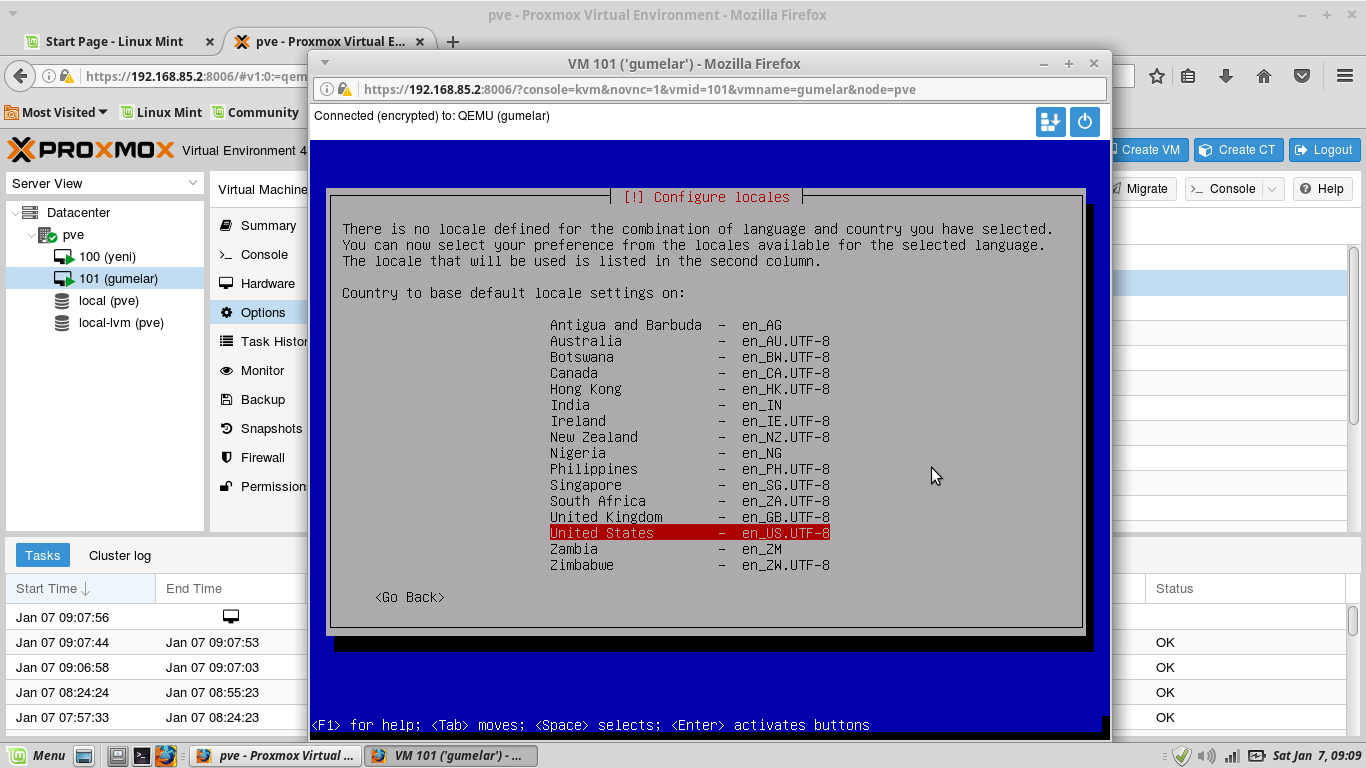The height and width of the screenshot is (768, 1366).
Task: Click the site info icon in VM 101 address bar
Action: point(327,89)
